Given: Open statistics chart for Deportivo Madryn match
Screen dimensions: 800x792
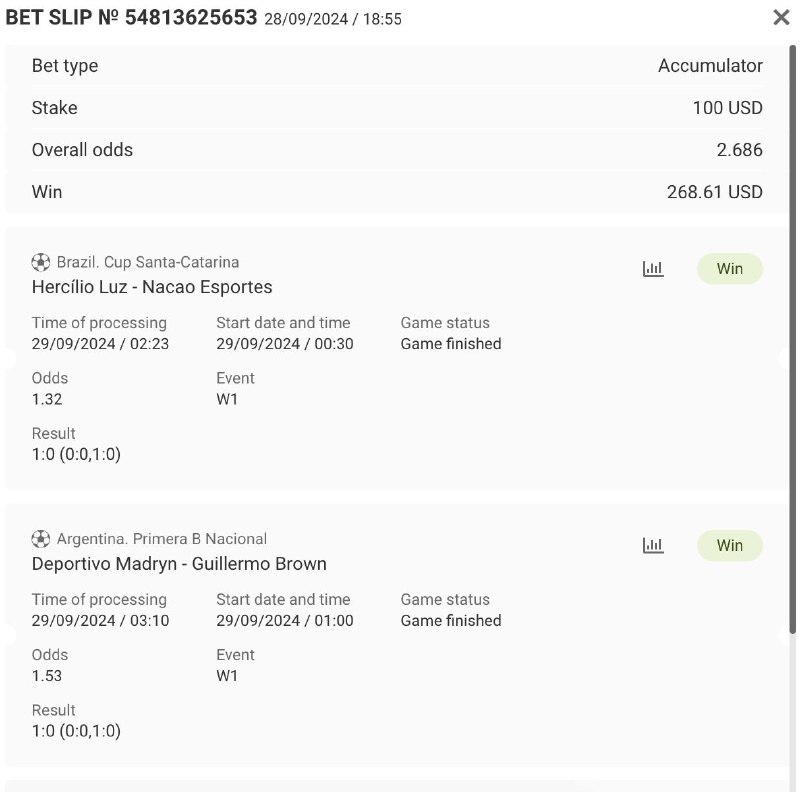Looking at the screenshot, I should pyautogui.click(x=653, y=545).
